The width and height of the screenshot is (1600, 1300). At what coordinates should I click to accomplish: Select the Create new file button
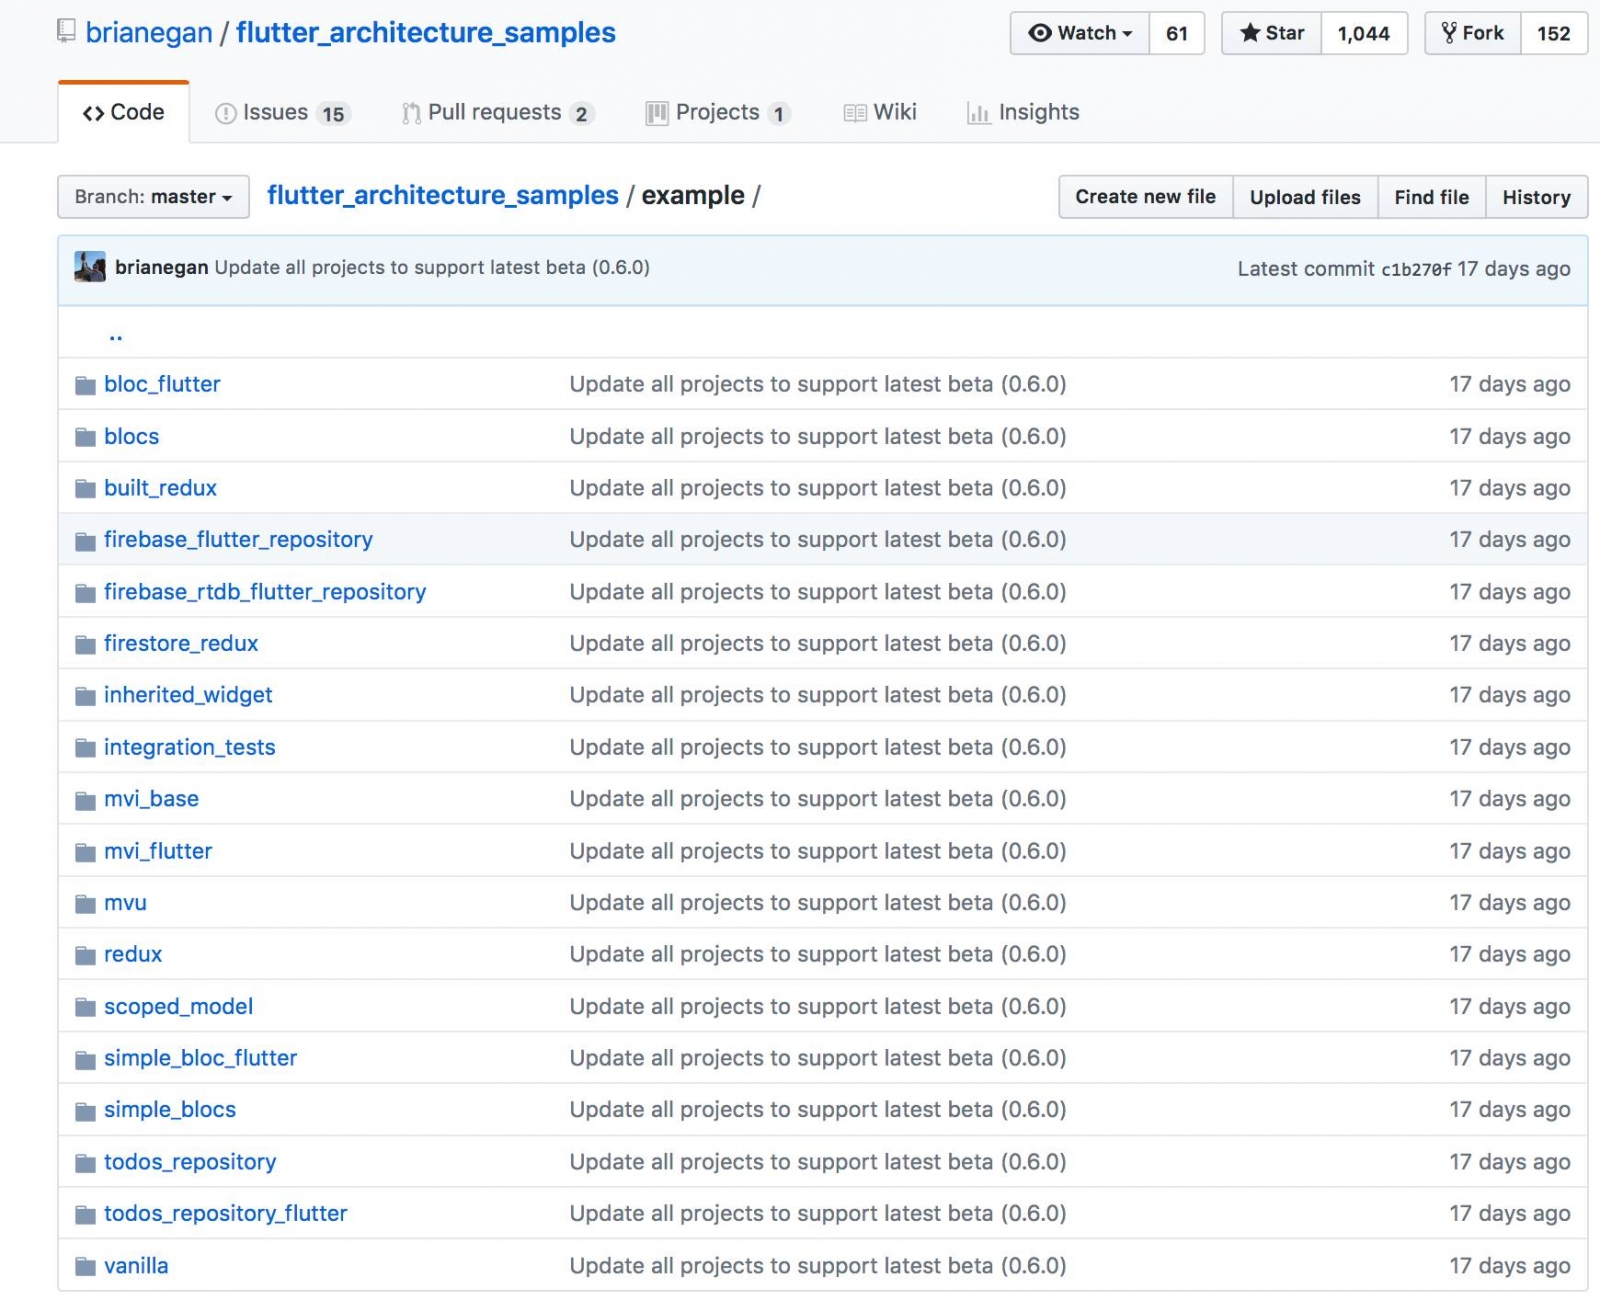click(x=1146, y=197)
